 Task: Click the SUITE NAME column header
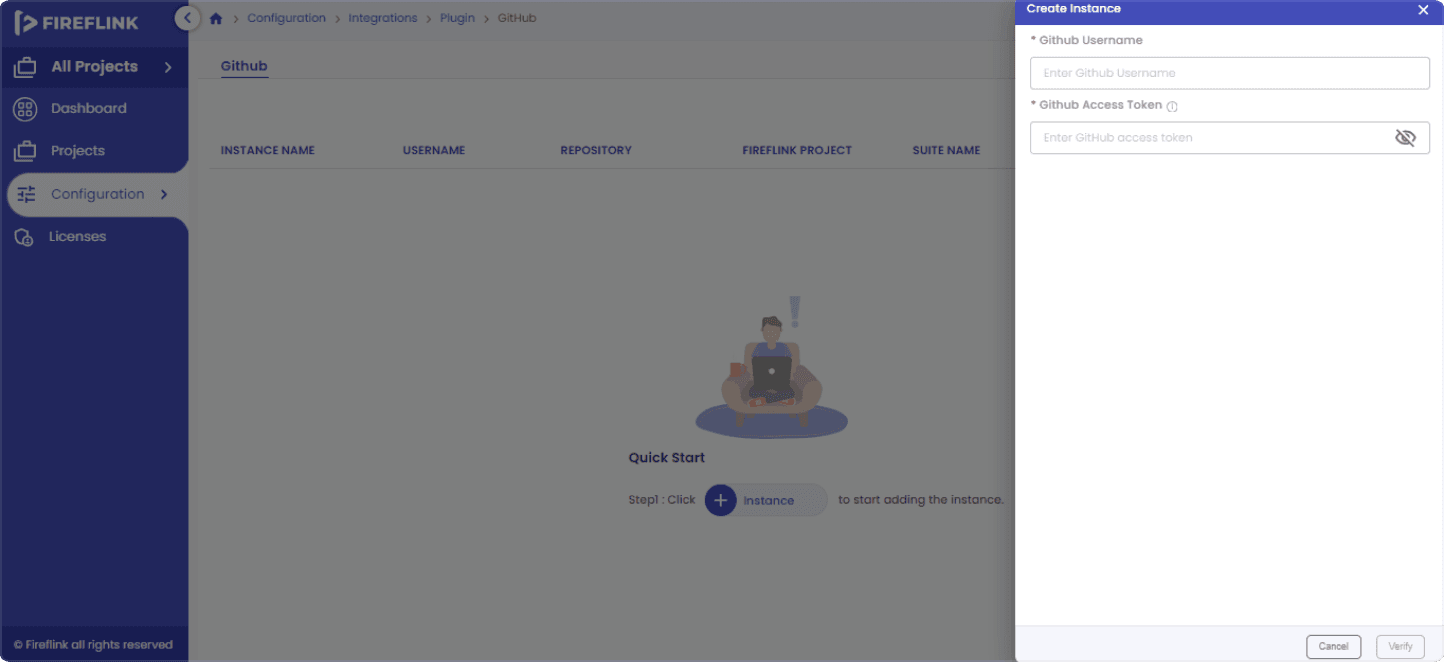pyautogui.click(x=946, y=151)
